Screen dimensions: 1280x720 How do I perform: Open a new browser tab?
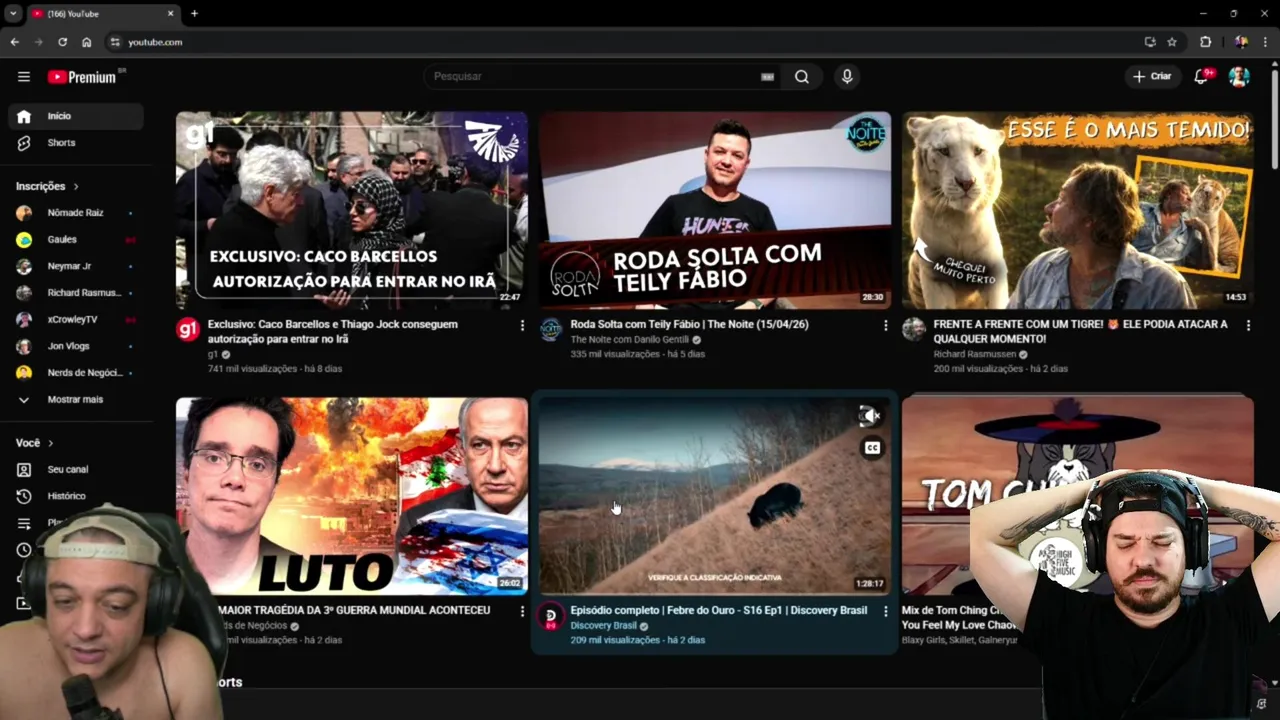pyautogui.click(x=194, y=13)
